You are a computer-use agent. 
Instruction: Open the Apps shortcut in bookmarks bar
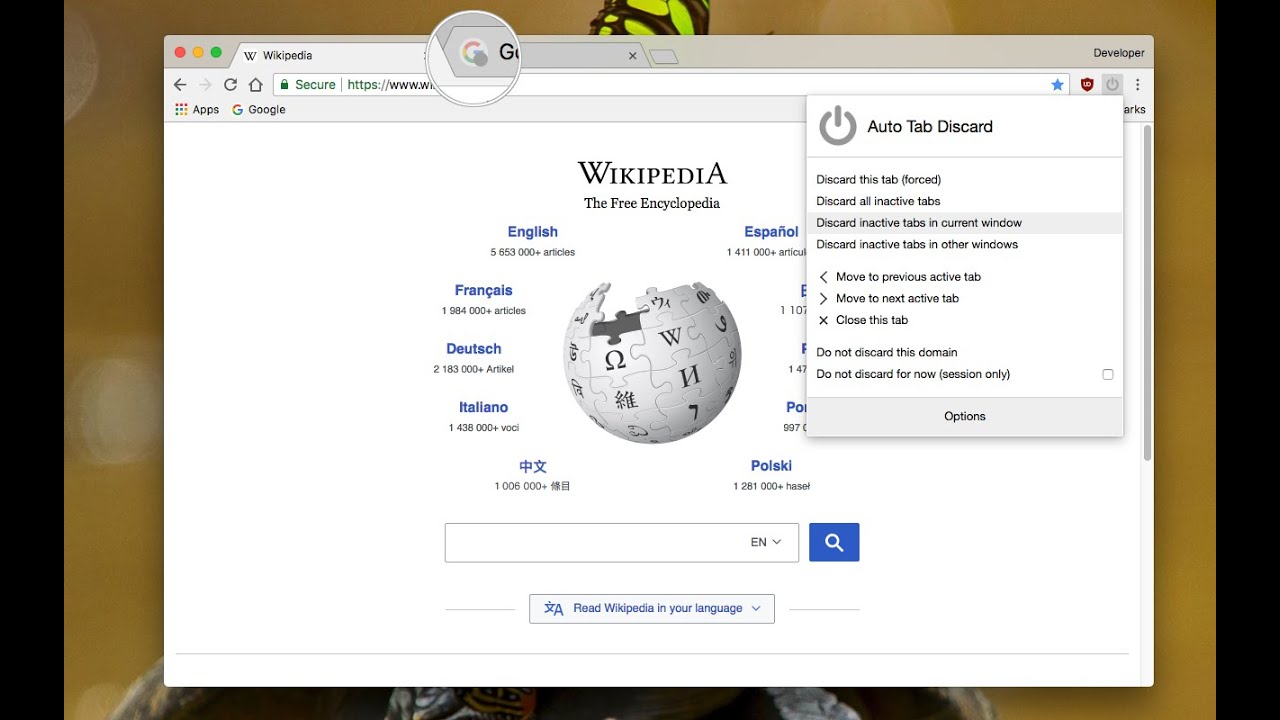click(x=197, y=110)
